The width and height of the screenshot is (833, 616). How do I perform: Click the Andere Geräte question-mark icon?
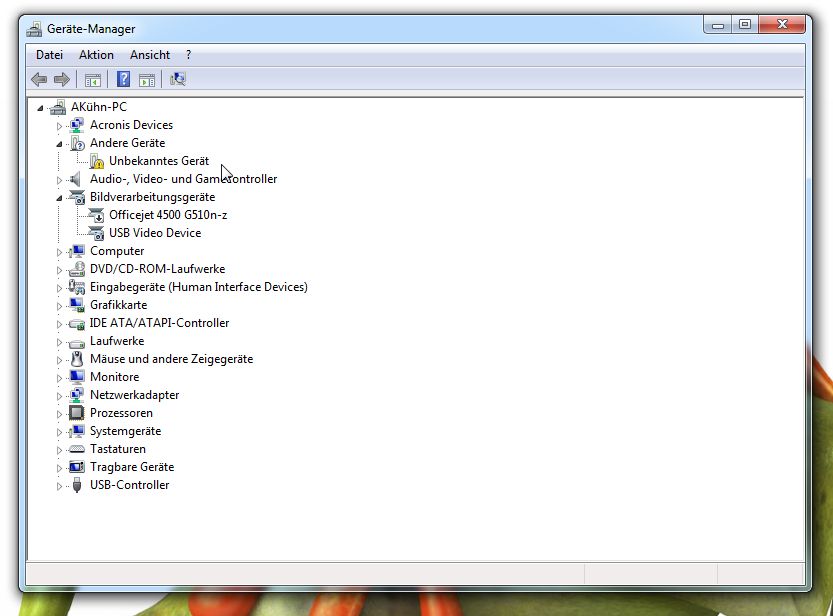pyautogui.click(x=77, y=143)
